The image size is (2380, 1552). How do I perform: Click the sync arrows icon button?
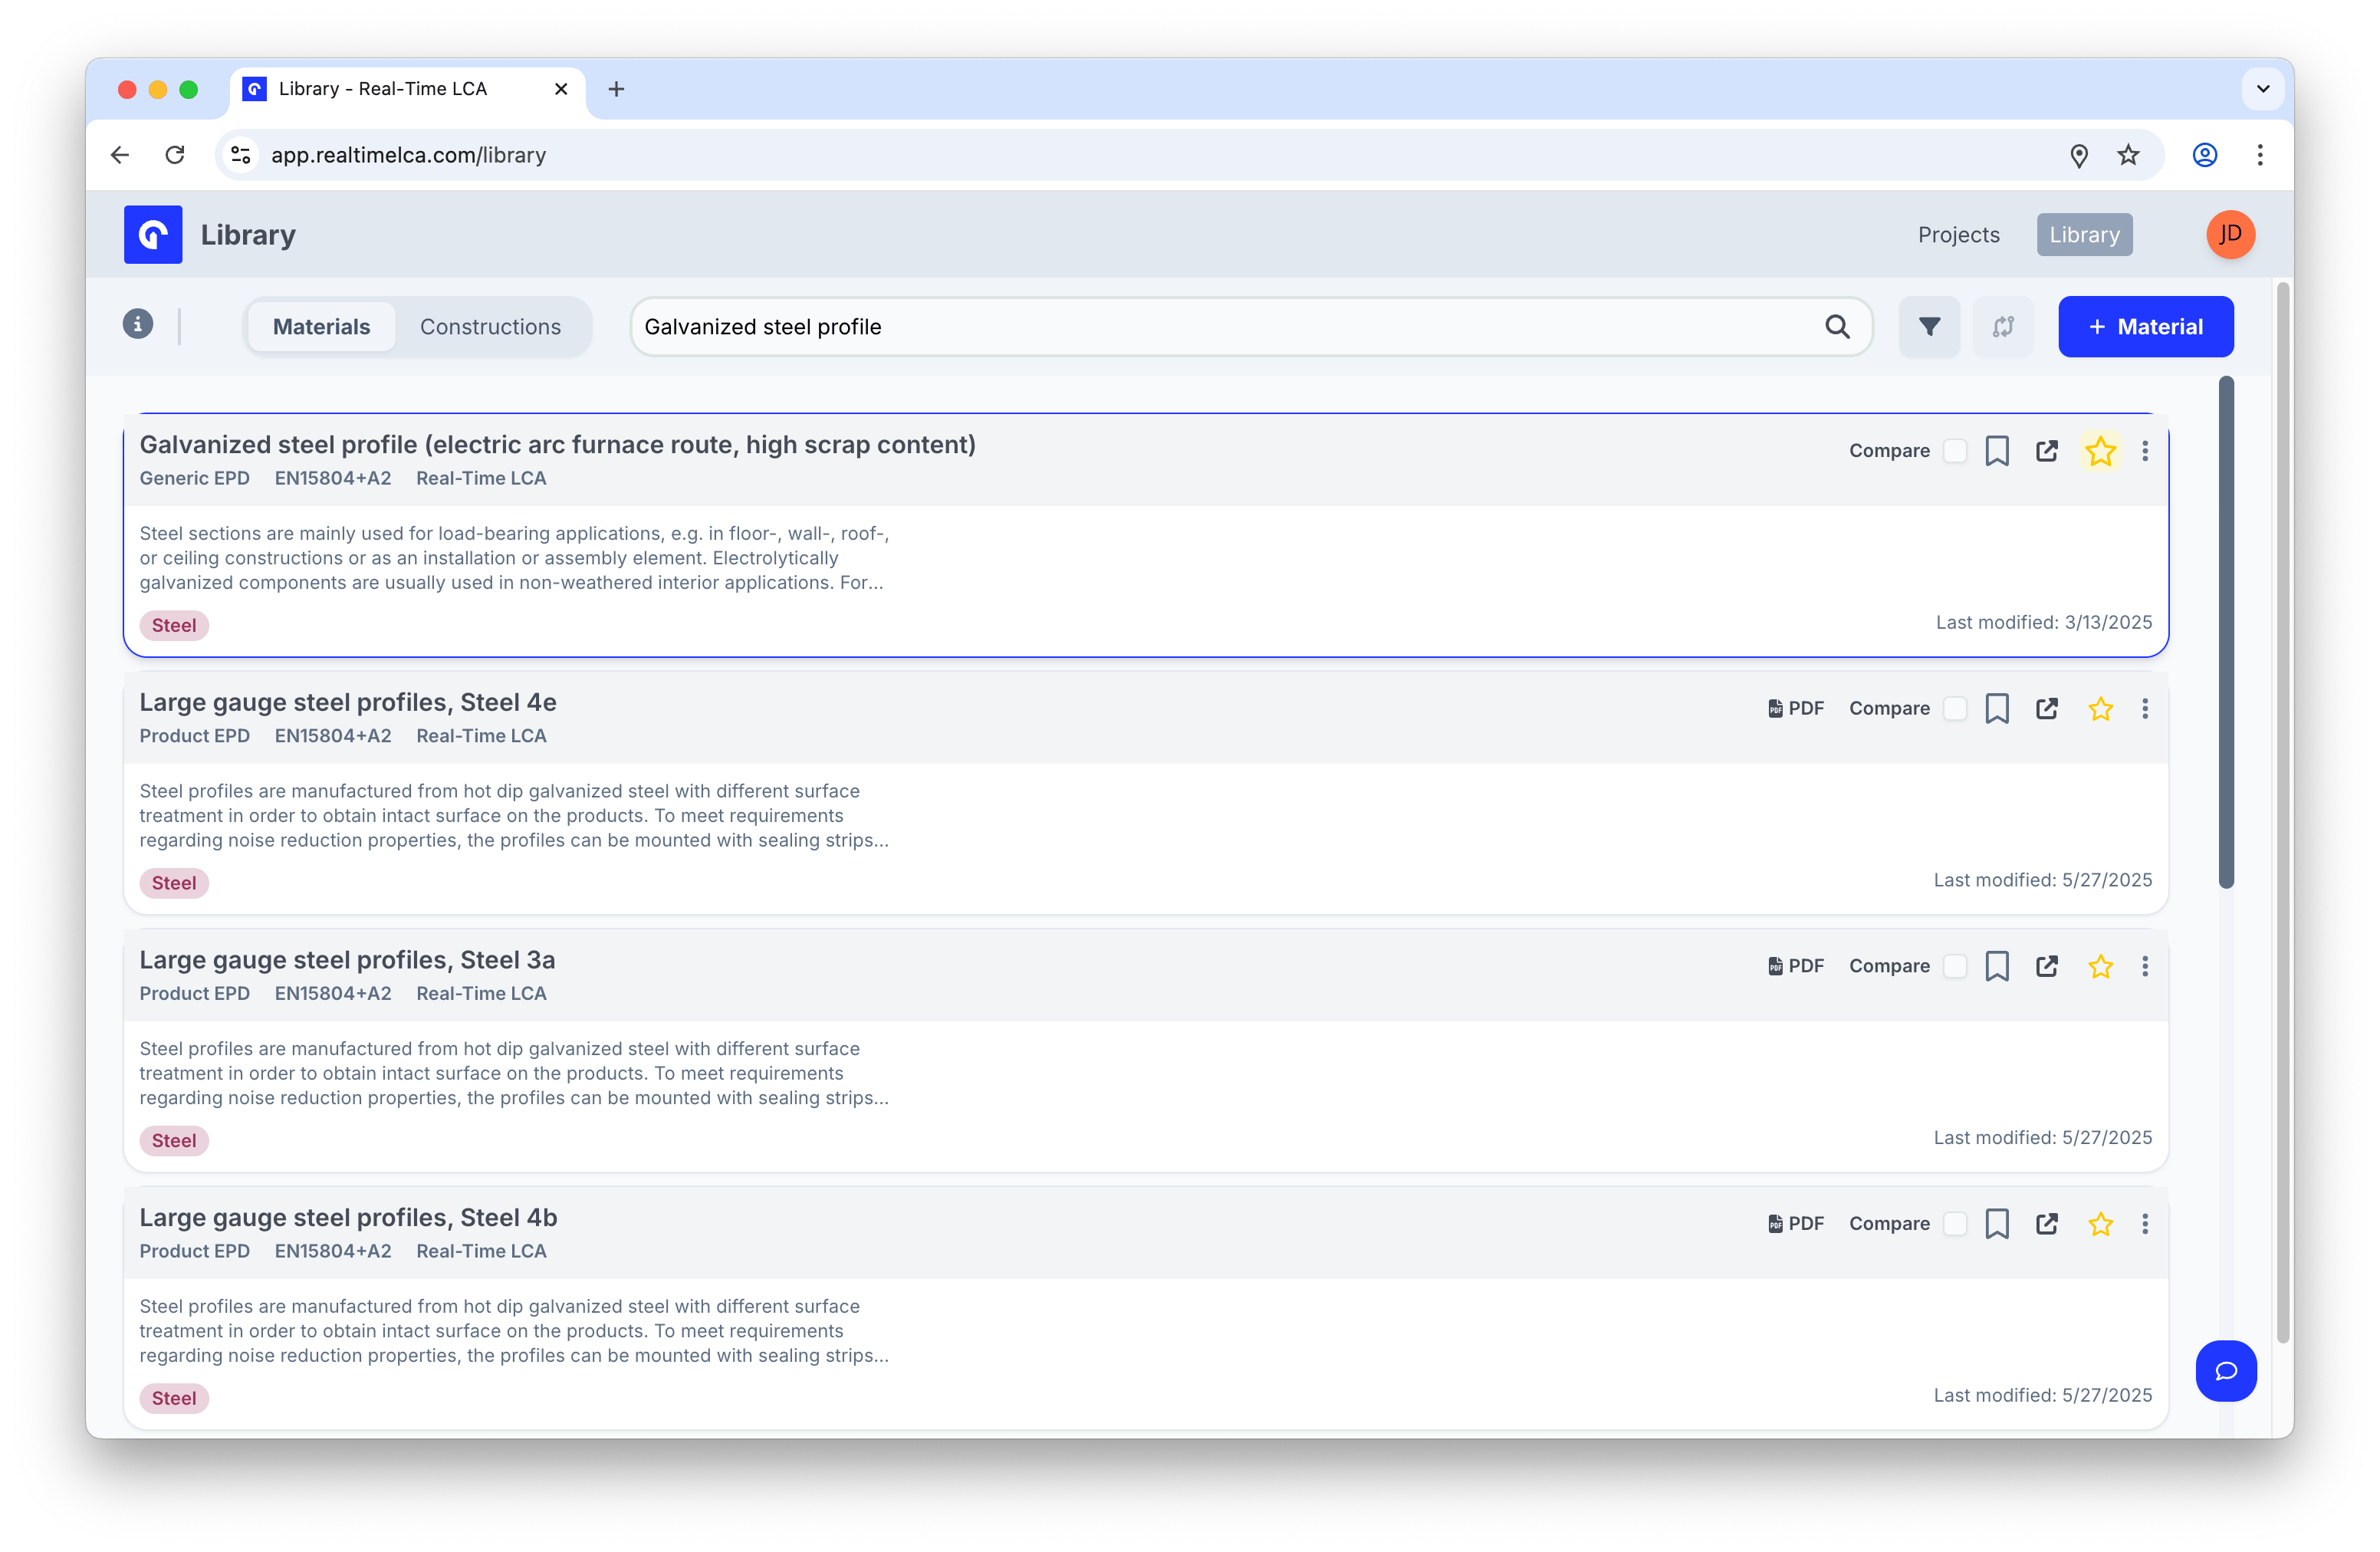pos(2003,327)
